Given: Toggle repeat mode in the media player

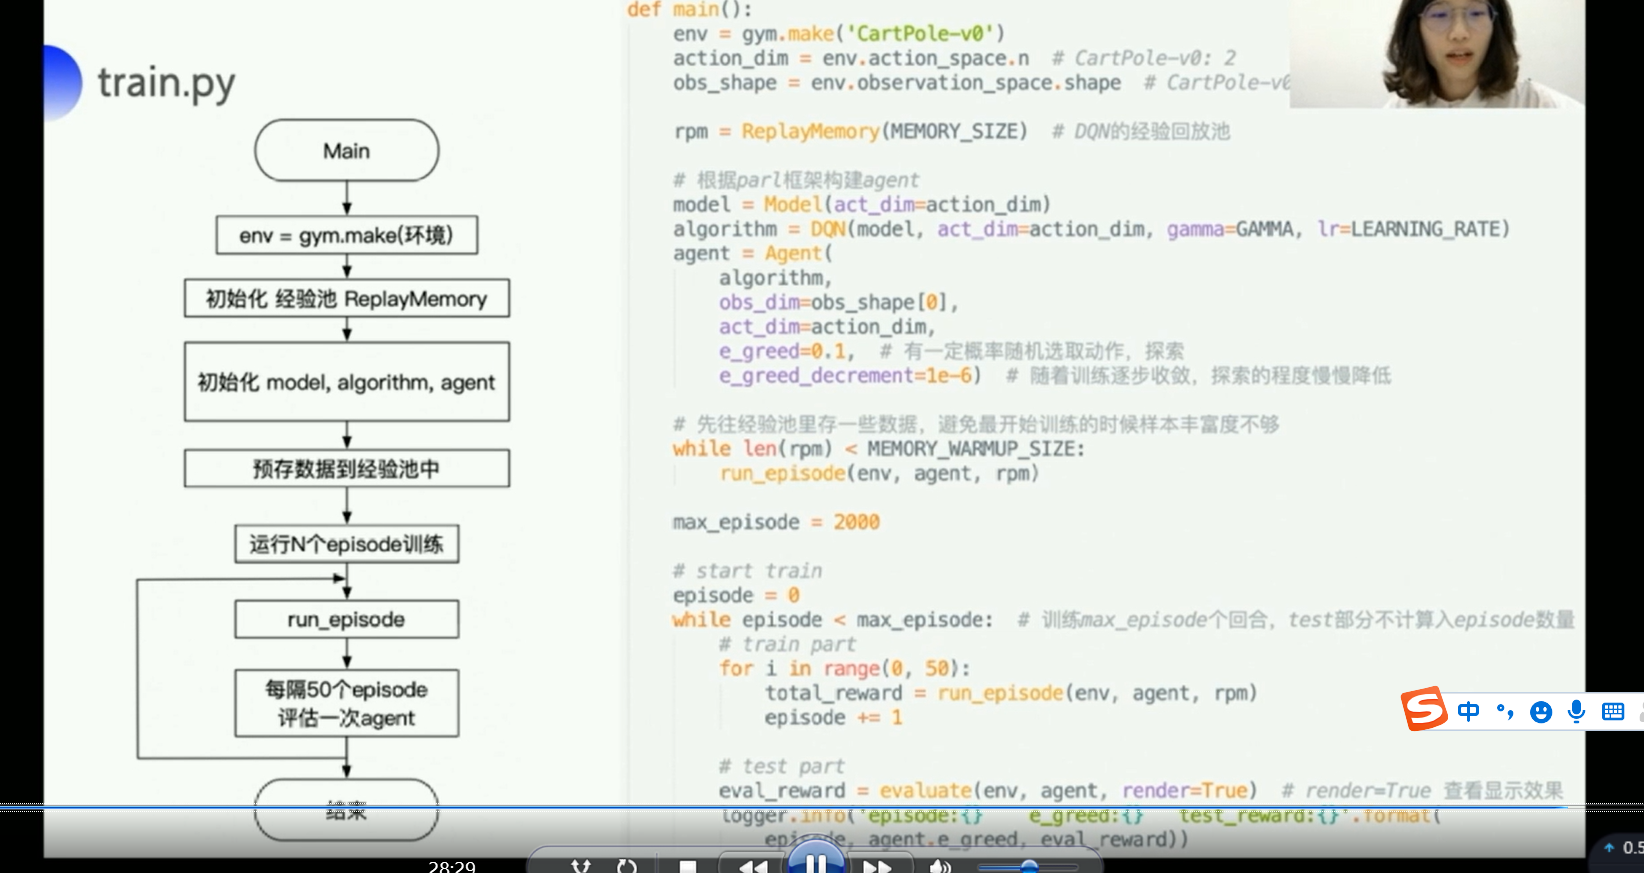Looking at the screenshot, I should pos(627,866).
